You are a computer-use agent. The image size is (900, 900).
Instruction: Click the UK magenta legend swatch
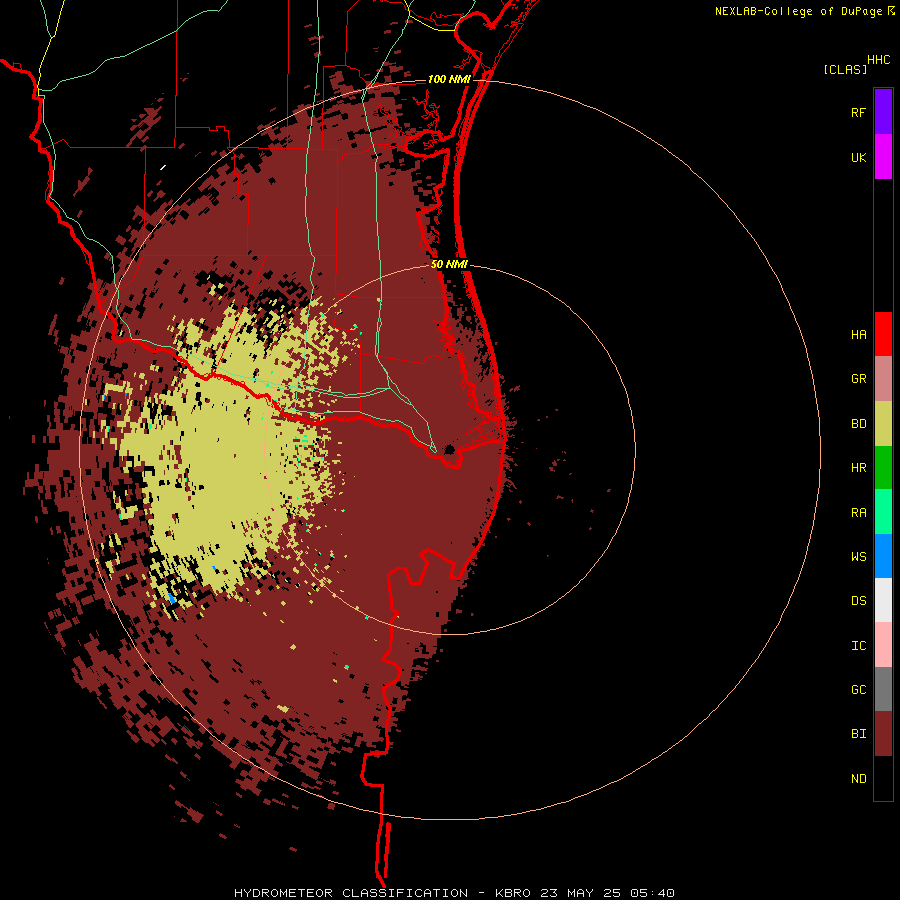click(x=883, y=157)
